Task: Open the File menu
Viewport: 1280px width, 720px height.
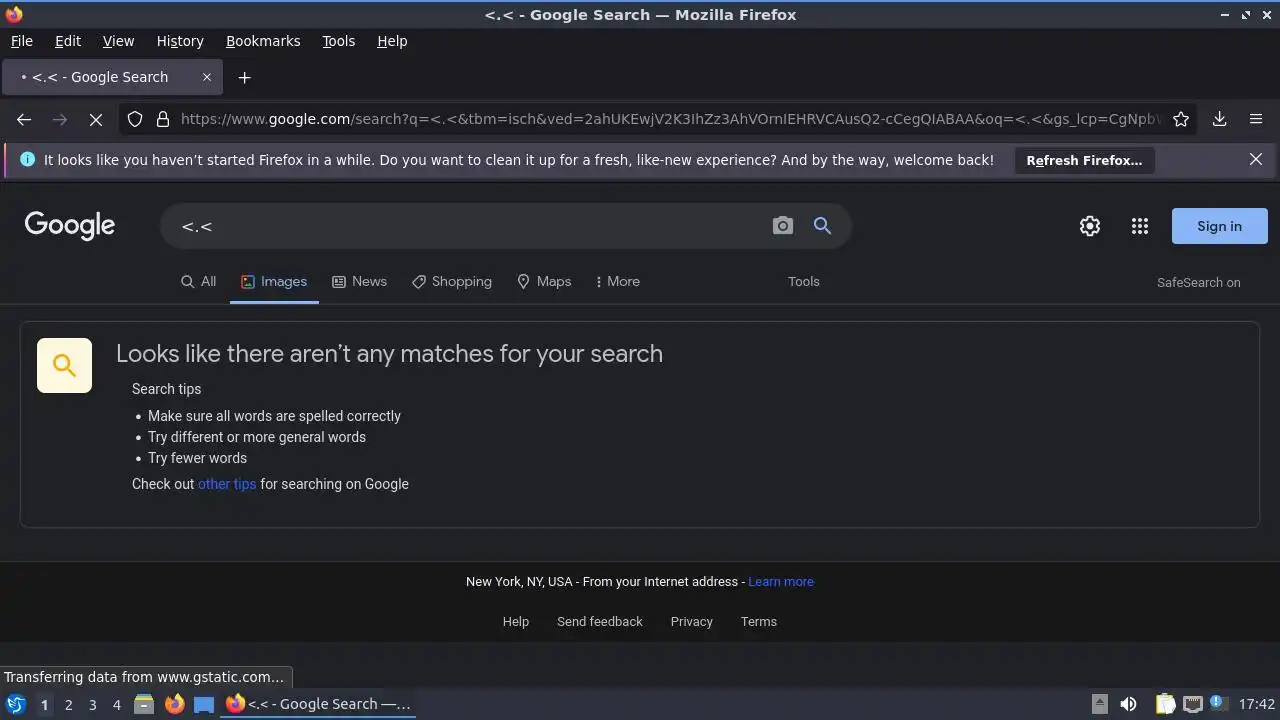Action: pos(21,41)
